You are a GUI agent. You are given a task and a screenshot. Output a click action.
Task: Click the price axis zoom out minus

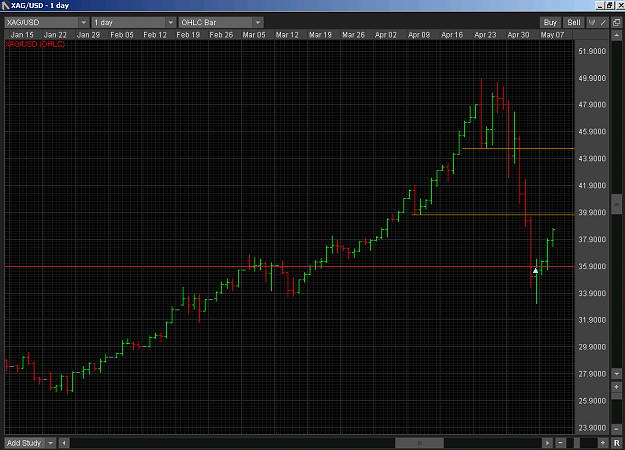coord(617,429)
